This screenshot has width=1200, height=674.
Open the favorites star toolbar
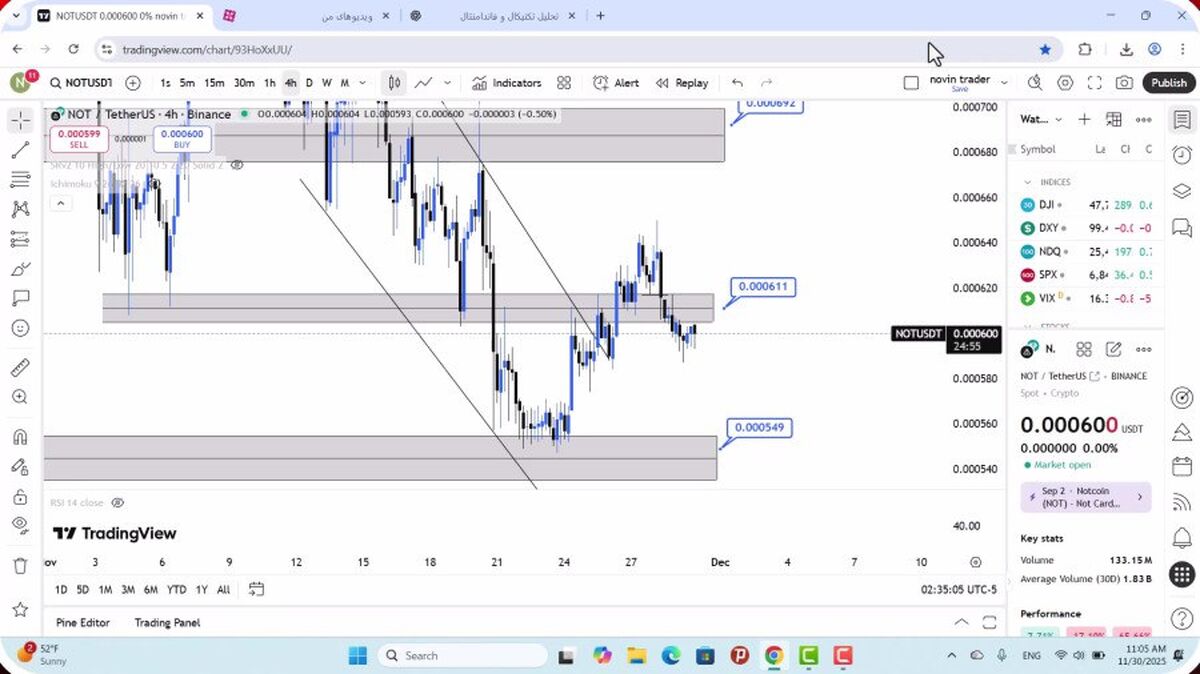(x=20, y=609)
